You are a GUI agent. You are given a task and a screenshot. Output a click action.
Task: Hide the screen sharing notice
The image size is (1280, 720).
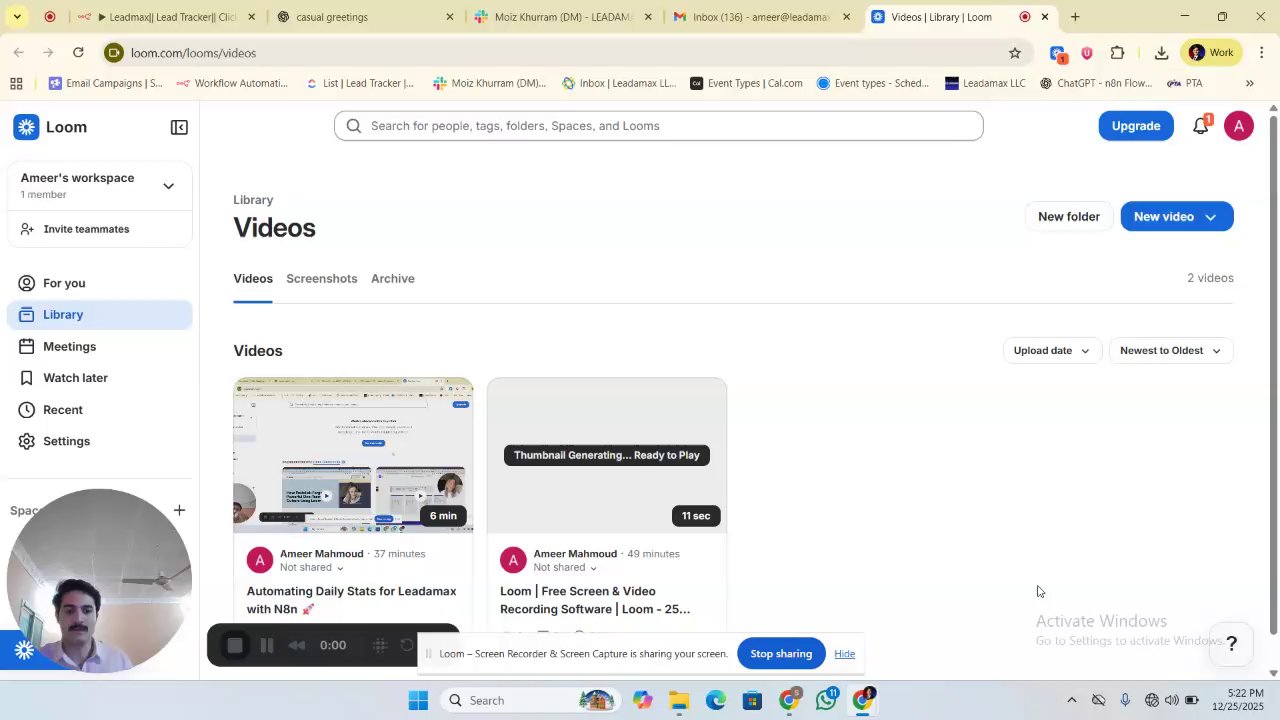pyautogui.click(x=845, y=654)
